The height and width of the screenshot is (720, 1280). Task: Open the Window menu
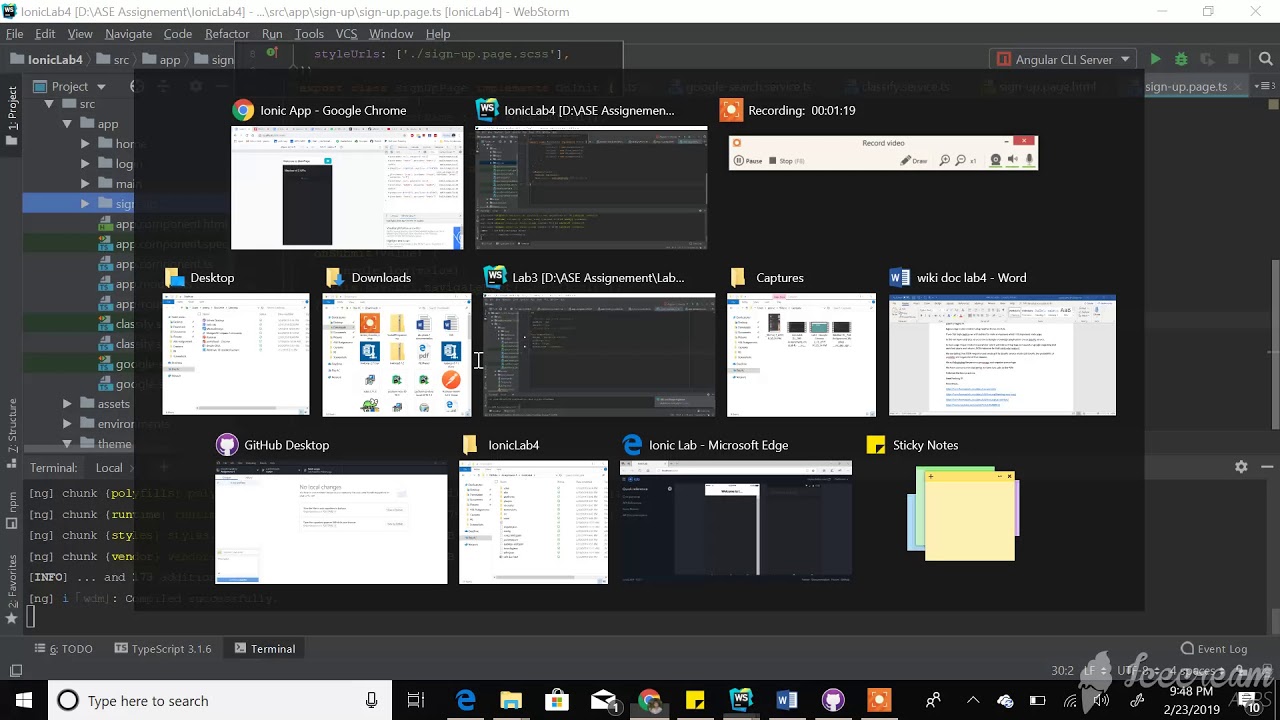(x=391, y=34)
